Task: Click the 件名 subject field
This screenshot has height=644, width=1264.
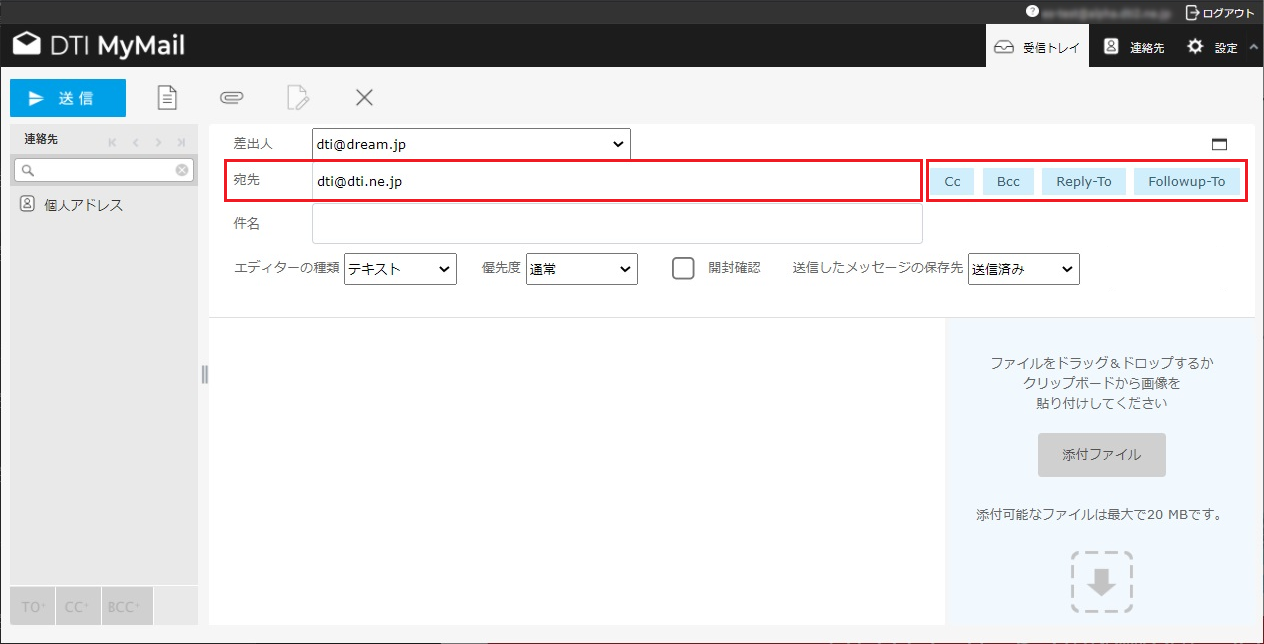Action: coord(617,223)
